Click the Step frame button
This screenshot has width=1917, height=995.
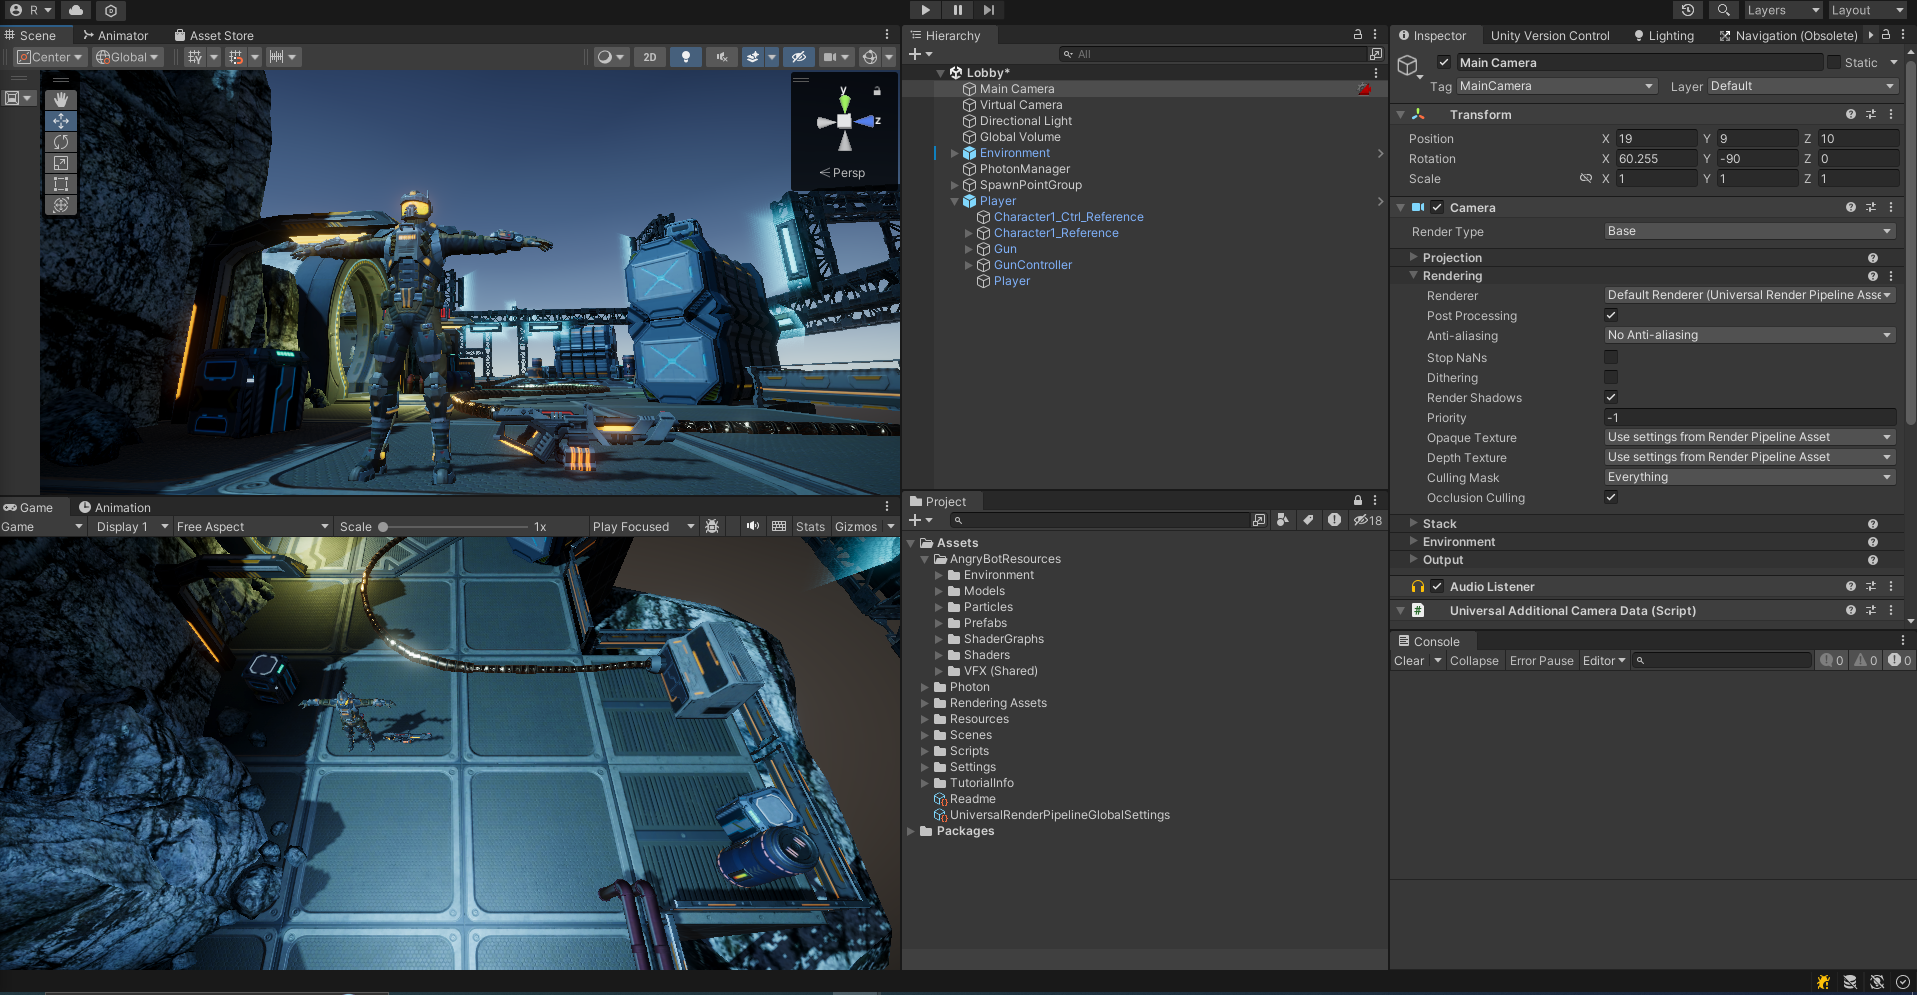pyautogui.click(x=988, y=10)
